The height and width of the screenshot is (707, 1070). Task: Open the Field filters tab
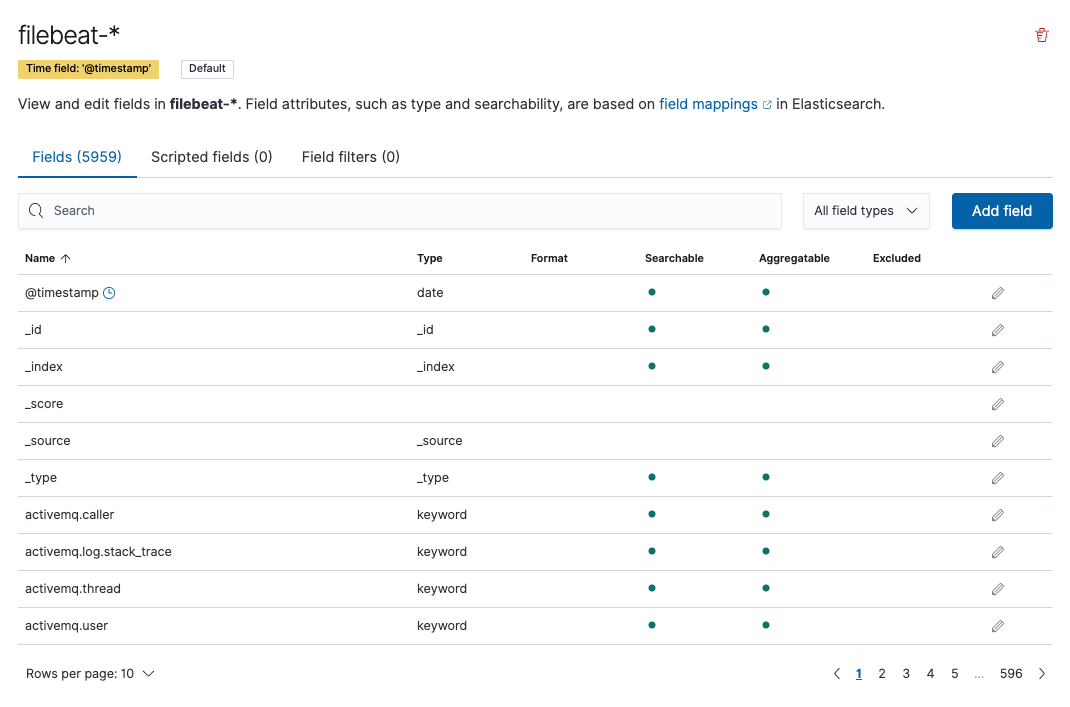tap(350, 157)
